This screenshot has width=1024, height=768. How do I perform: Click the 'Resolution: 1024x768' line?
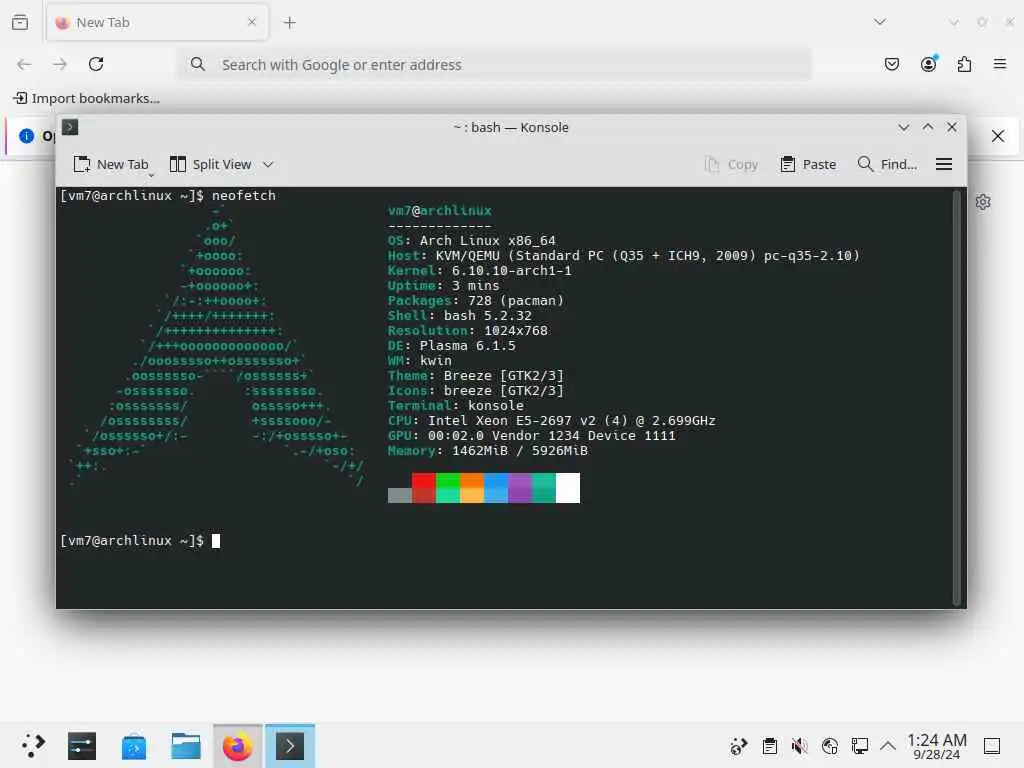[x=468, y=330]
